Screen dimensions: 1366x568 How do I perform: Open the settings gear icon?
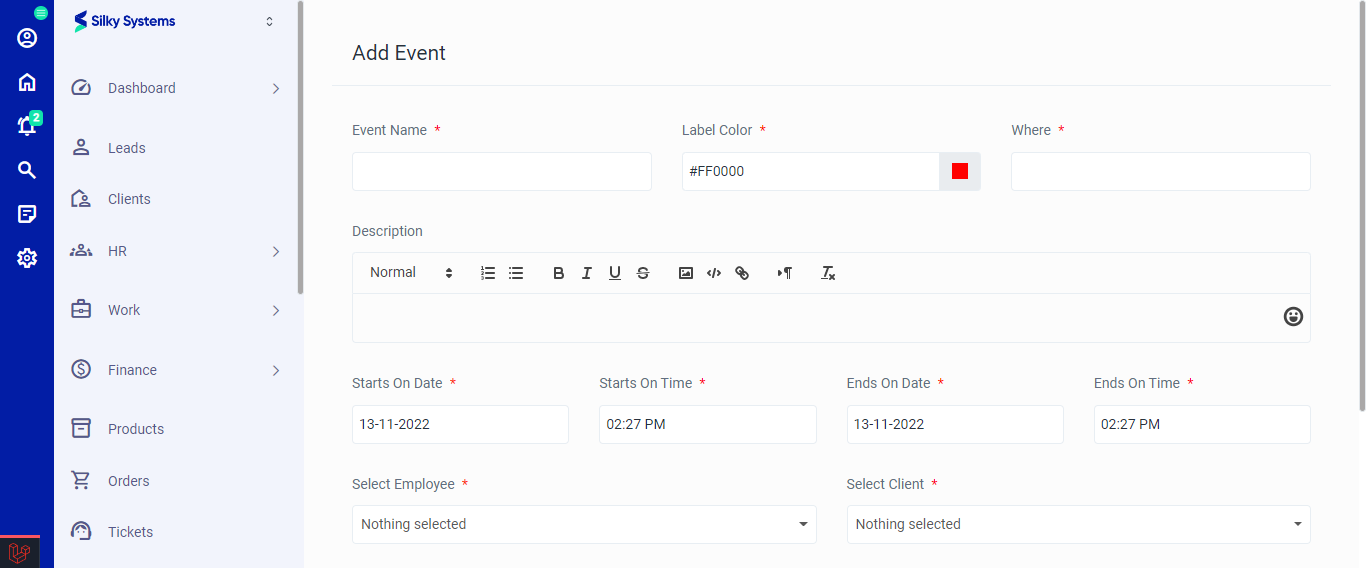coord(27,258)
